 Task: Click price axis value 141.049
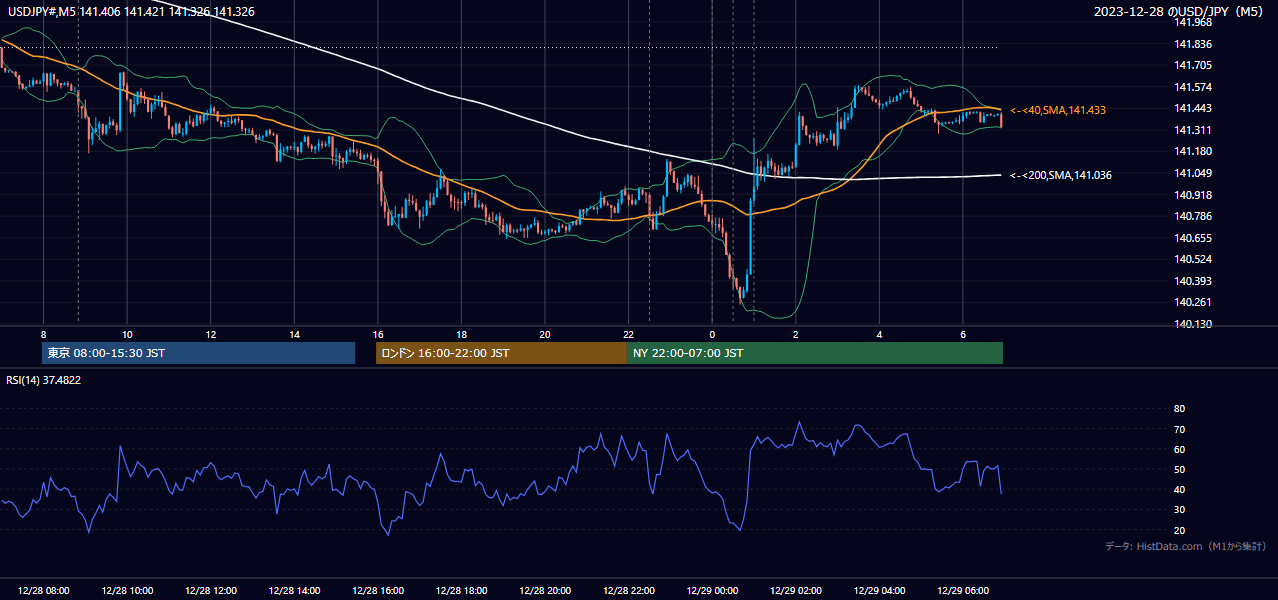(1193, 173)
